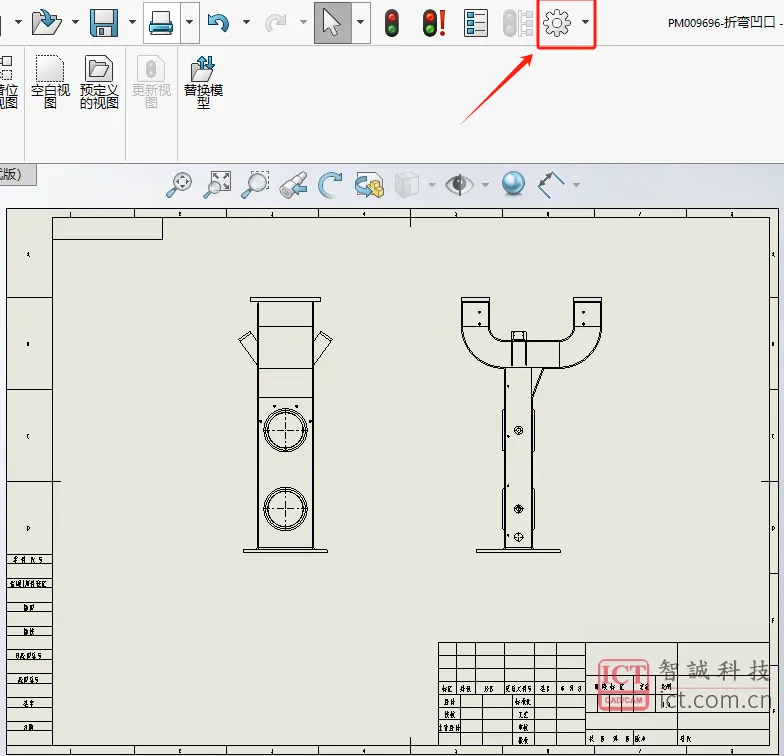Insert 空白视图 empty view
Screen dimensions: 784x756
[50, 82]
